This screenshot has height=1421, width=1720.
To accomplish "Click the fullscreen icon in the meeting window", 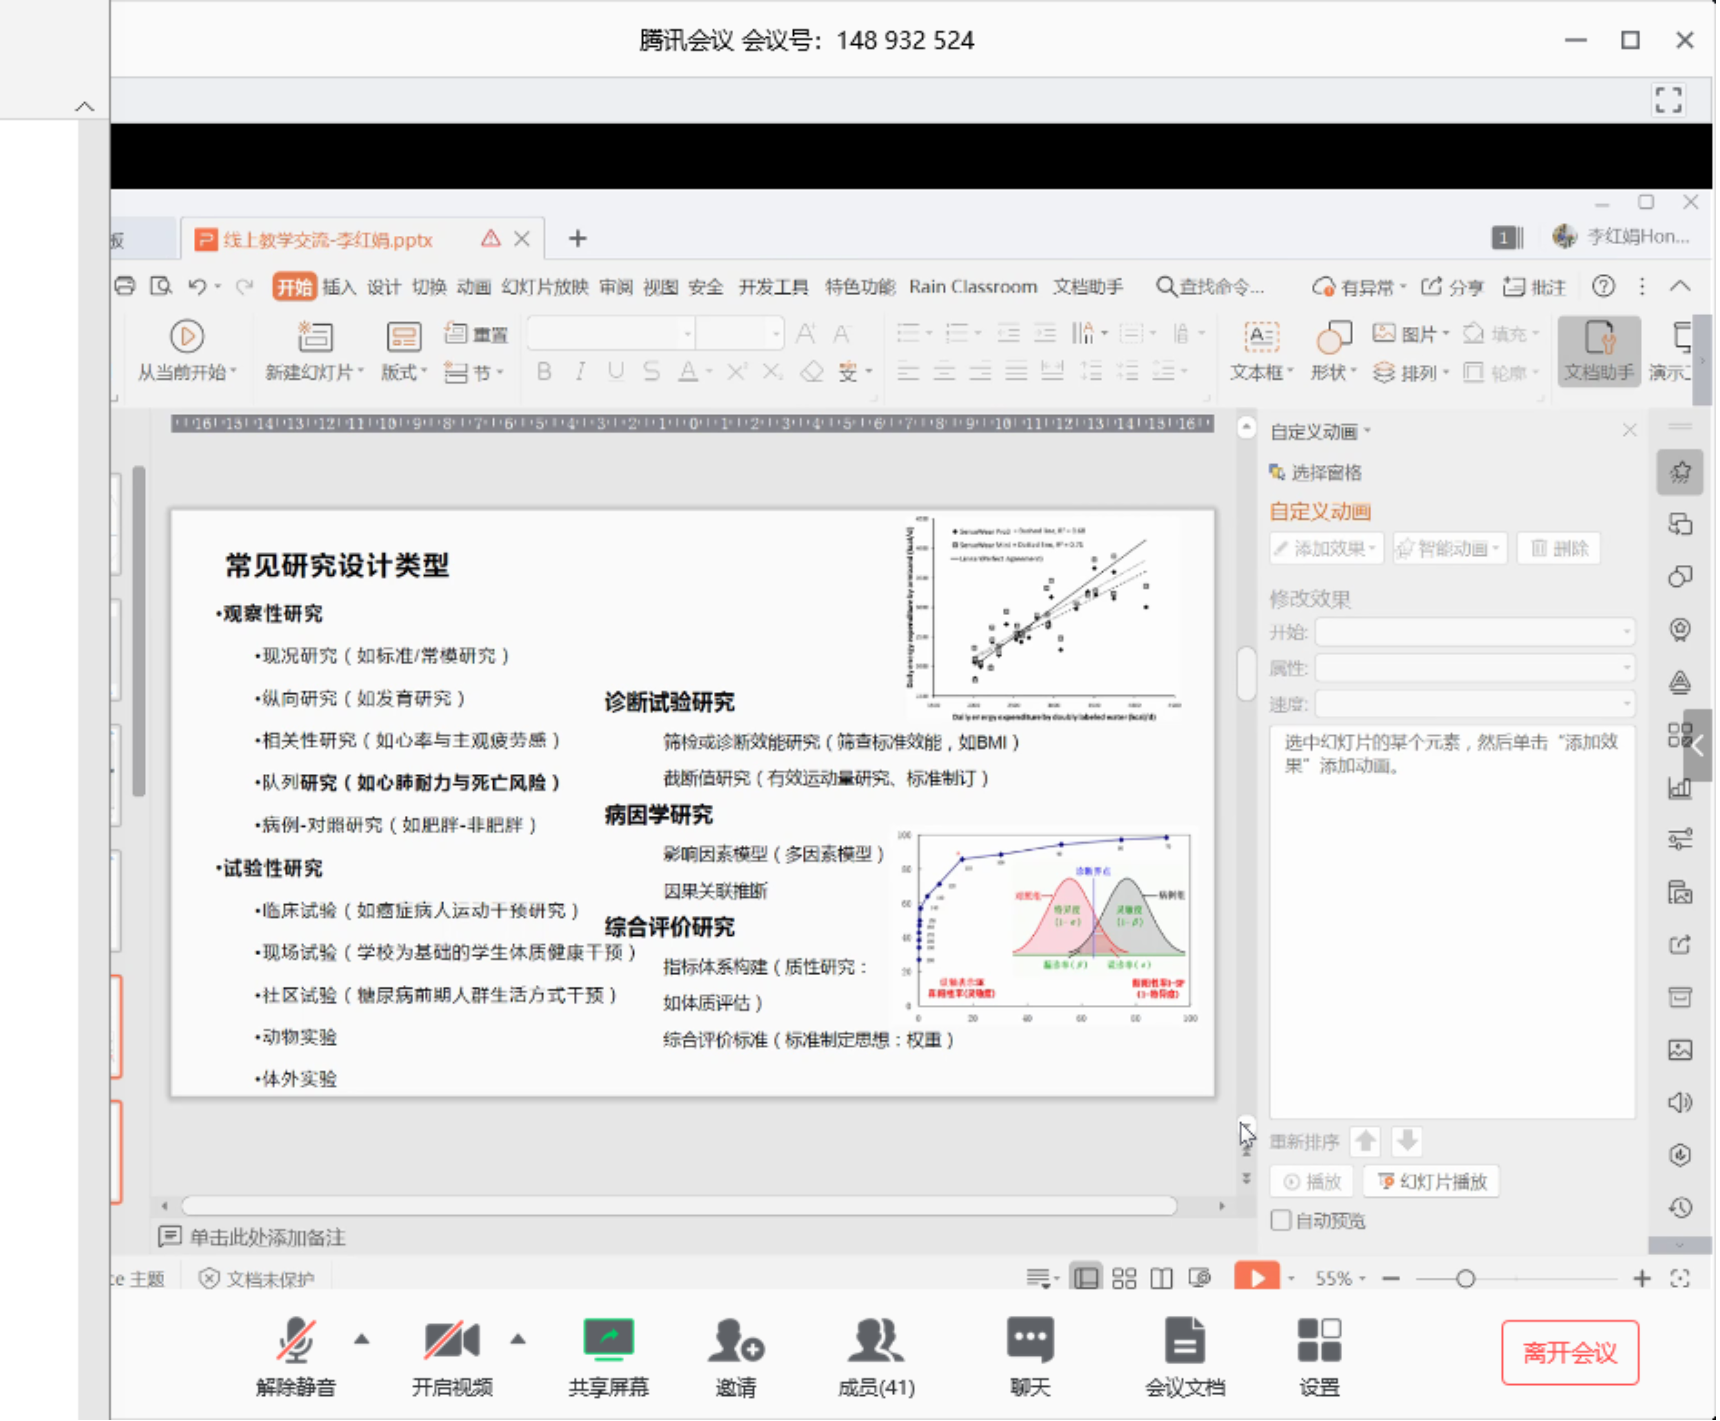I will [x=1668, y=100].
